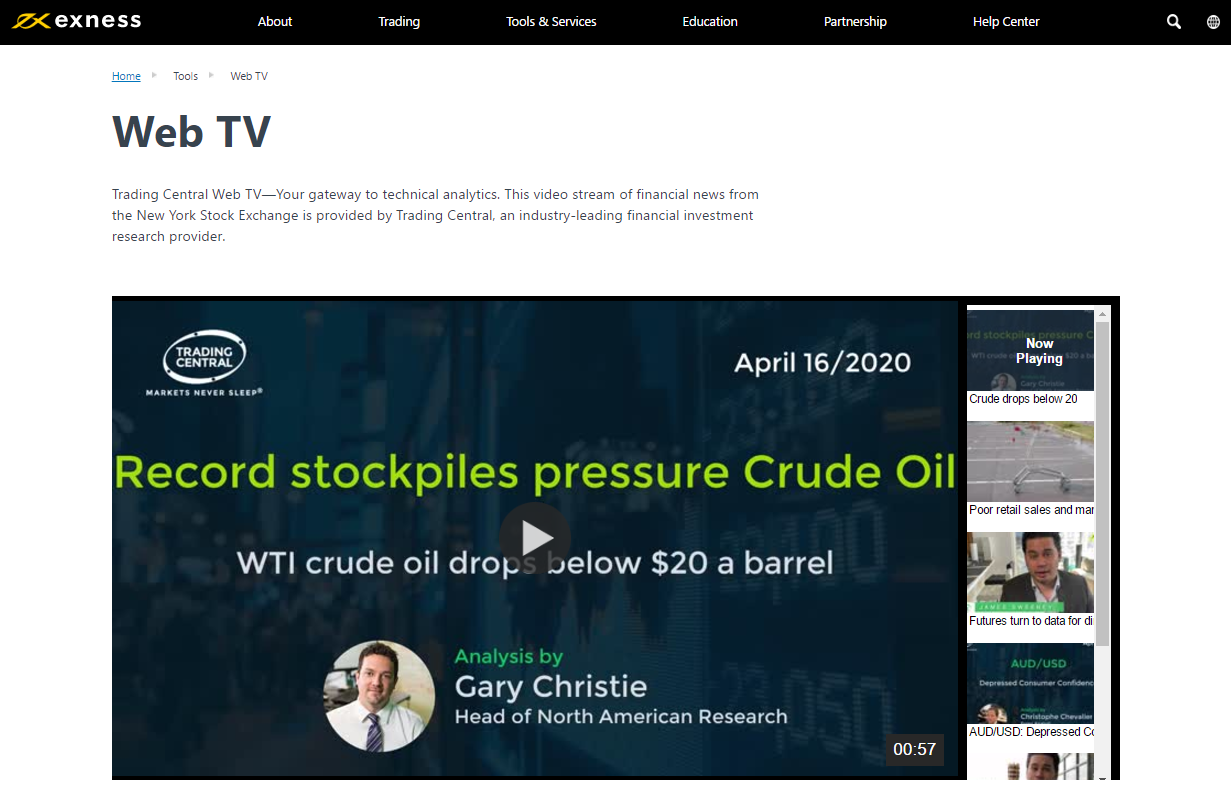Click the 'AUD/USD: Depressed' title
Viewport: 1231px width, 795px height.
pos(1031,732)
